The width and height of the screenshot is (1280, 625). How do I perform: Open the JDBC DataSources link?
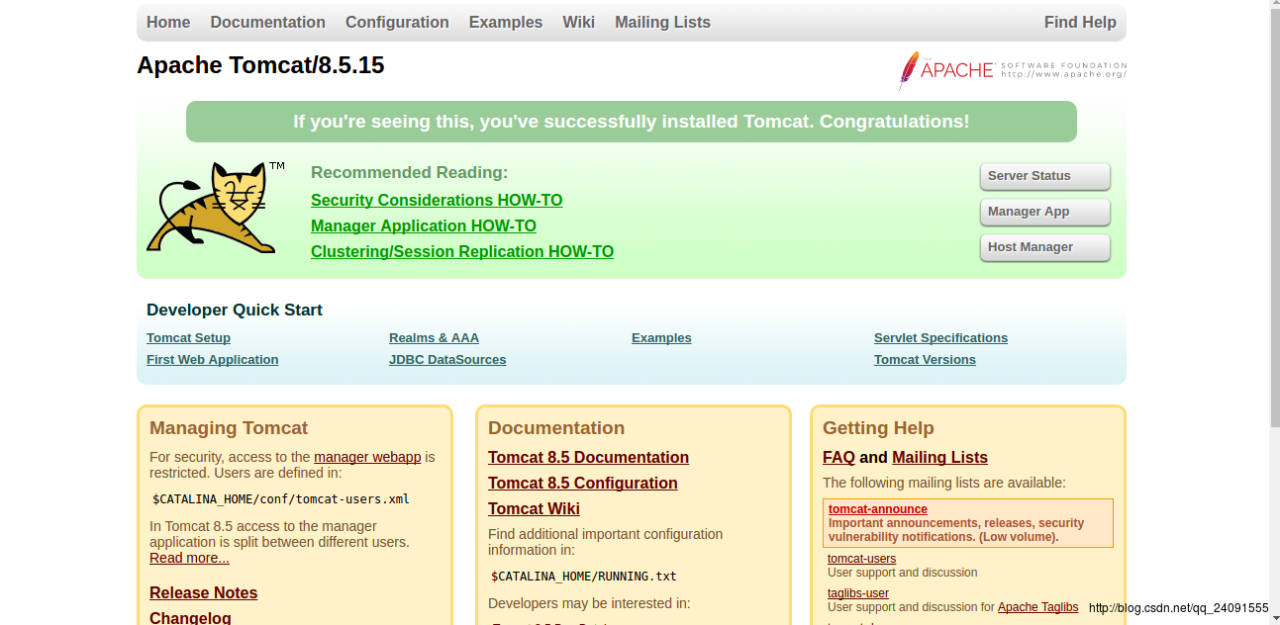[447, 360]
